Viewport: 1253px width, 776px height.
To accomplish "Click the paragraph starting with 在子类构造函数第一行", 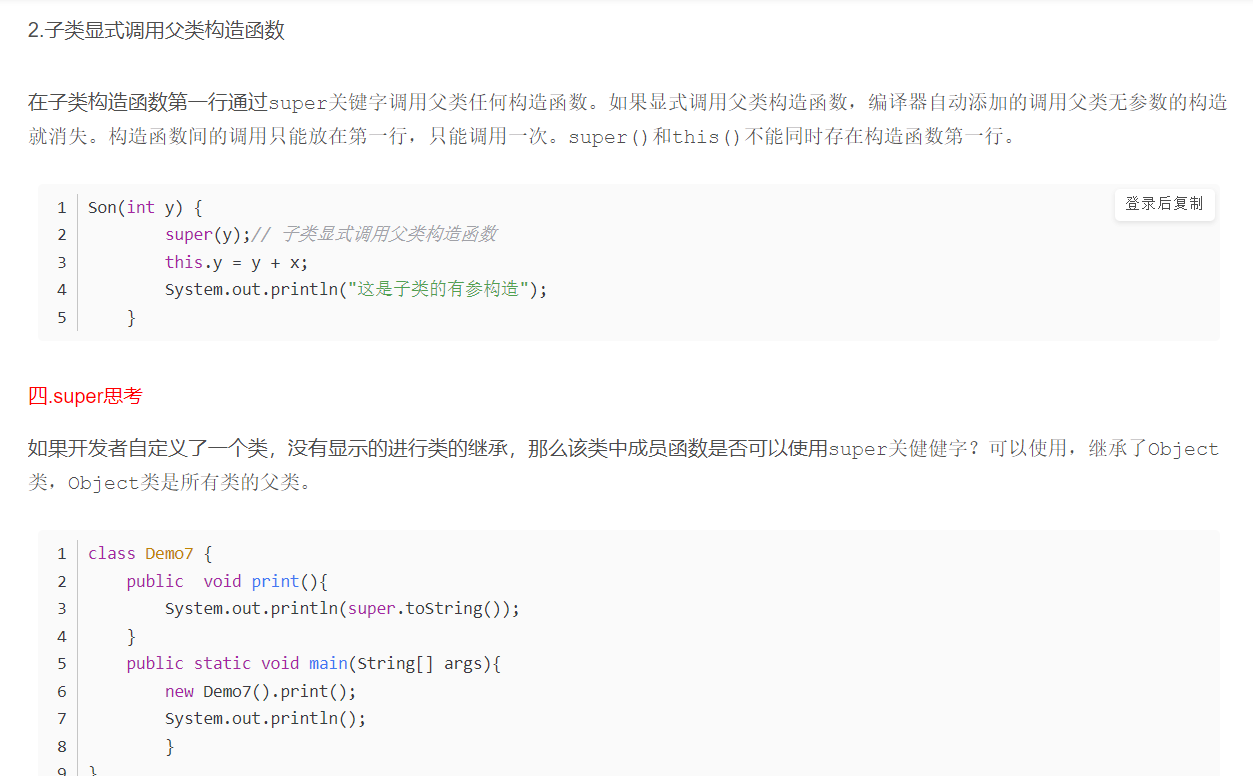I will point(627,119).
